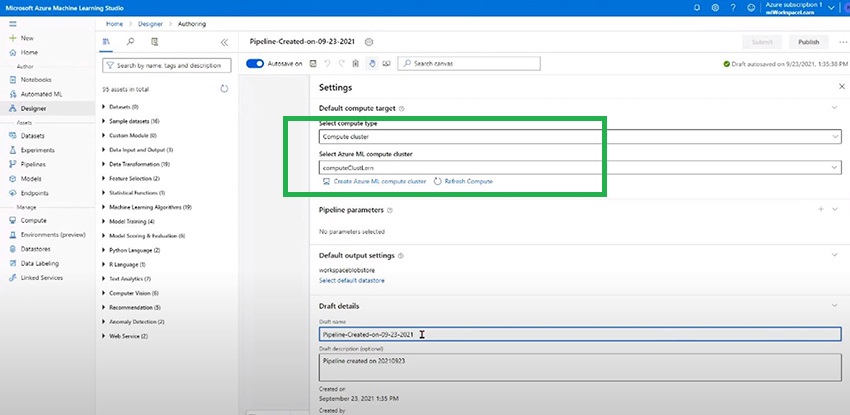The image size is (850, 415).
Task: Open the Azure ML compute cluster dropdown
Action: click(x=580, y=167)
